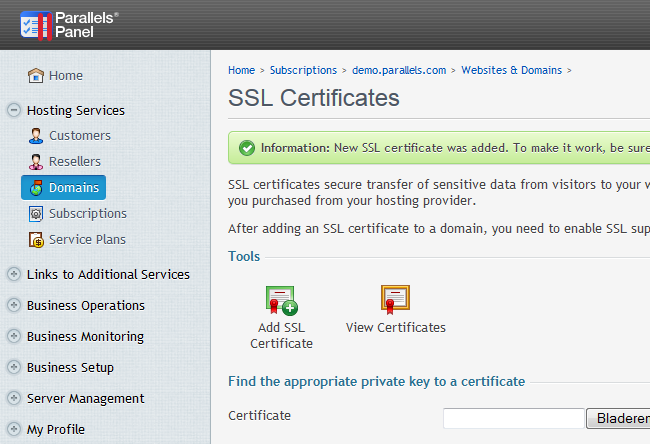Click the Subscriptions gear icon
This screenshot has height=444, width=650.
[x=36, y=214]
